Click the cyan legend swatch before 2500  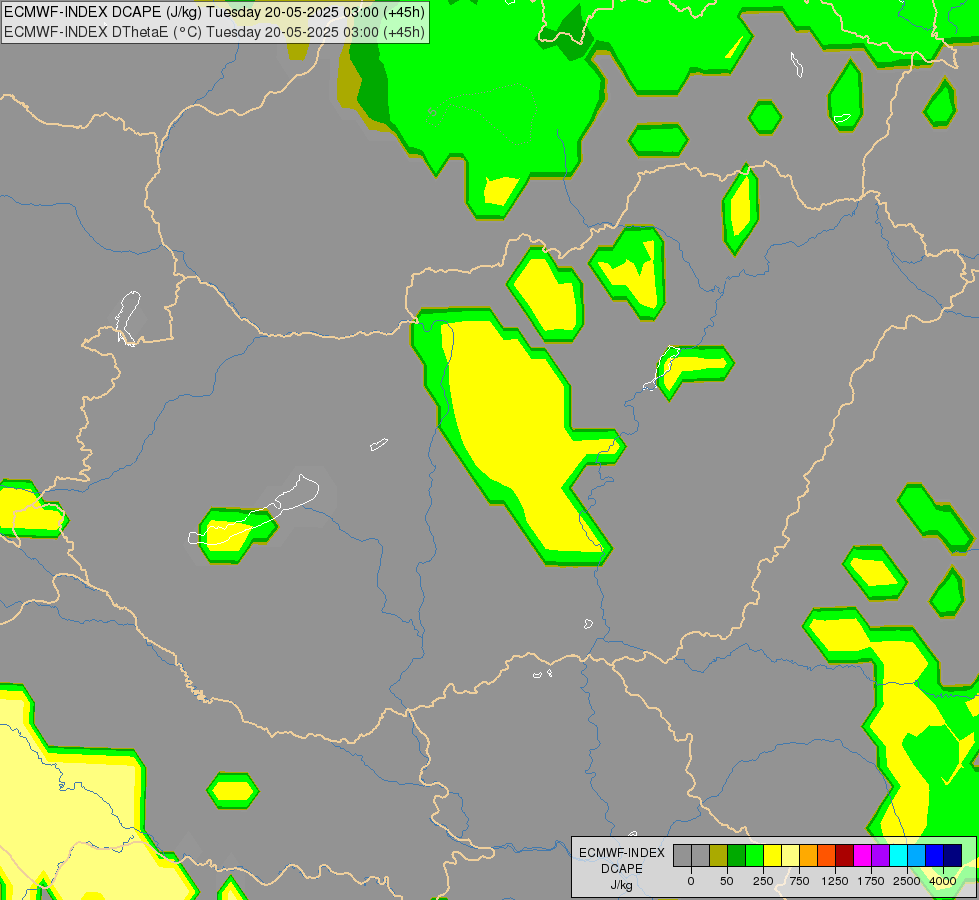[899, 855]
